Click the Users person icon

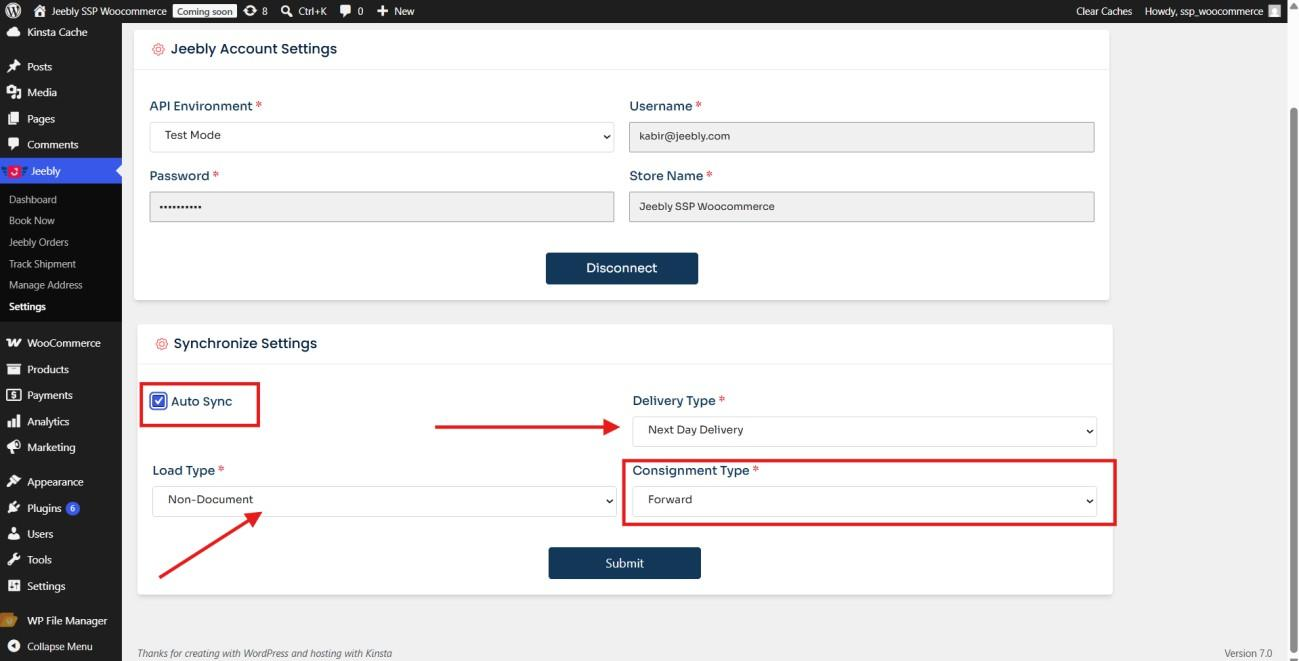click(x=14, y=534)
